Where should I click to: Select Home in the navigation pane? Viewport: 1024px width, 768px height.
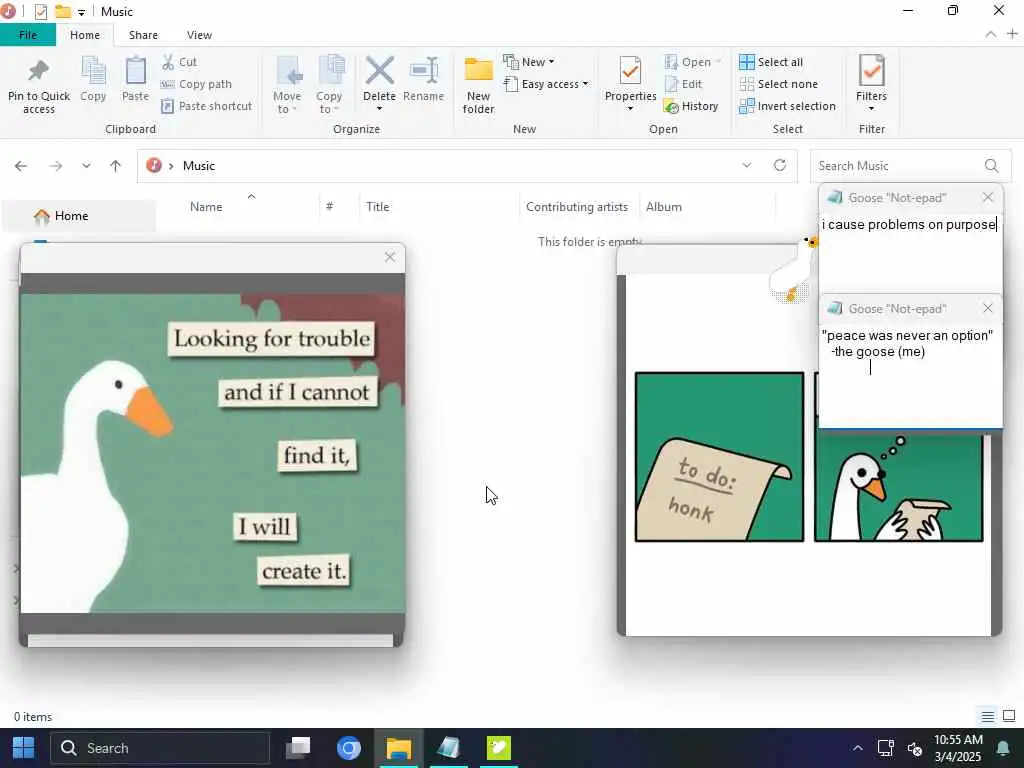(78, 216)
